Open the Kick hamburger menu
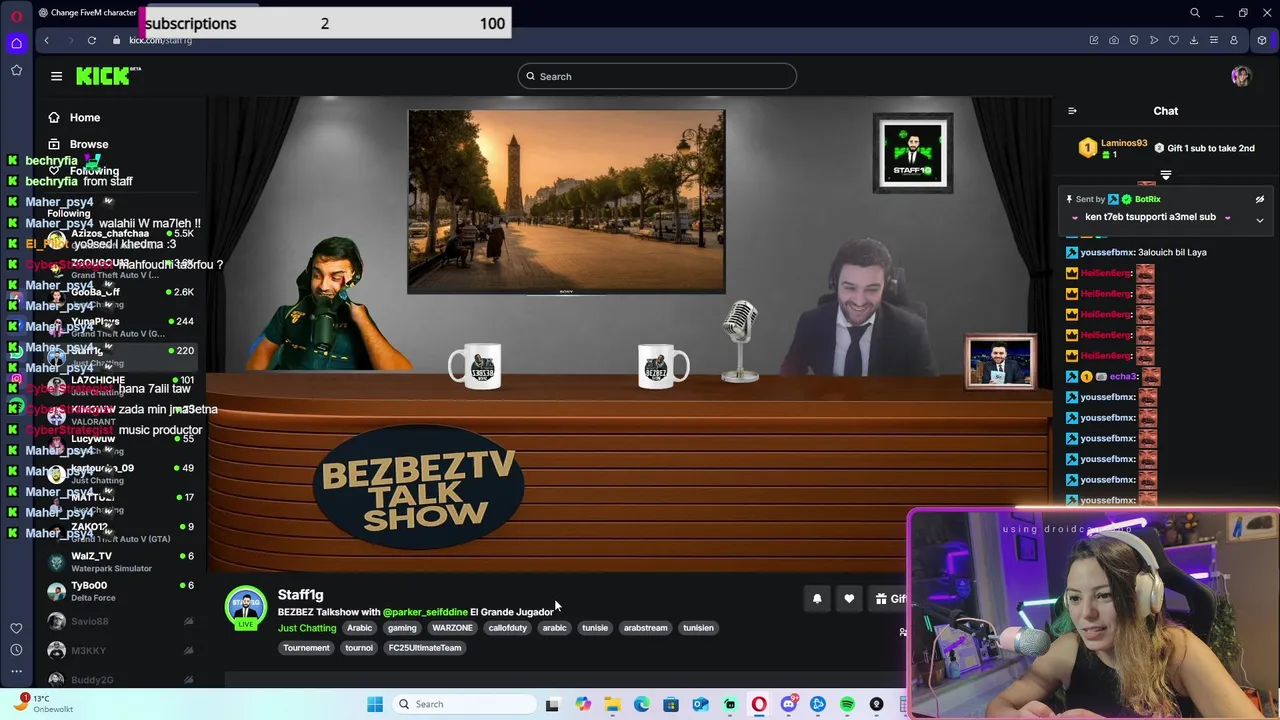The image size is (1280, 720). click(x=56, y=76)
